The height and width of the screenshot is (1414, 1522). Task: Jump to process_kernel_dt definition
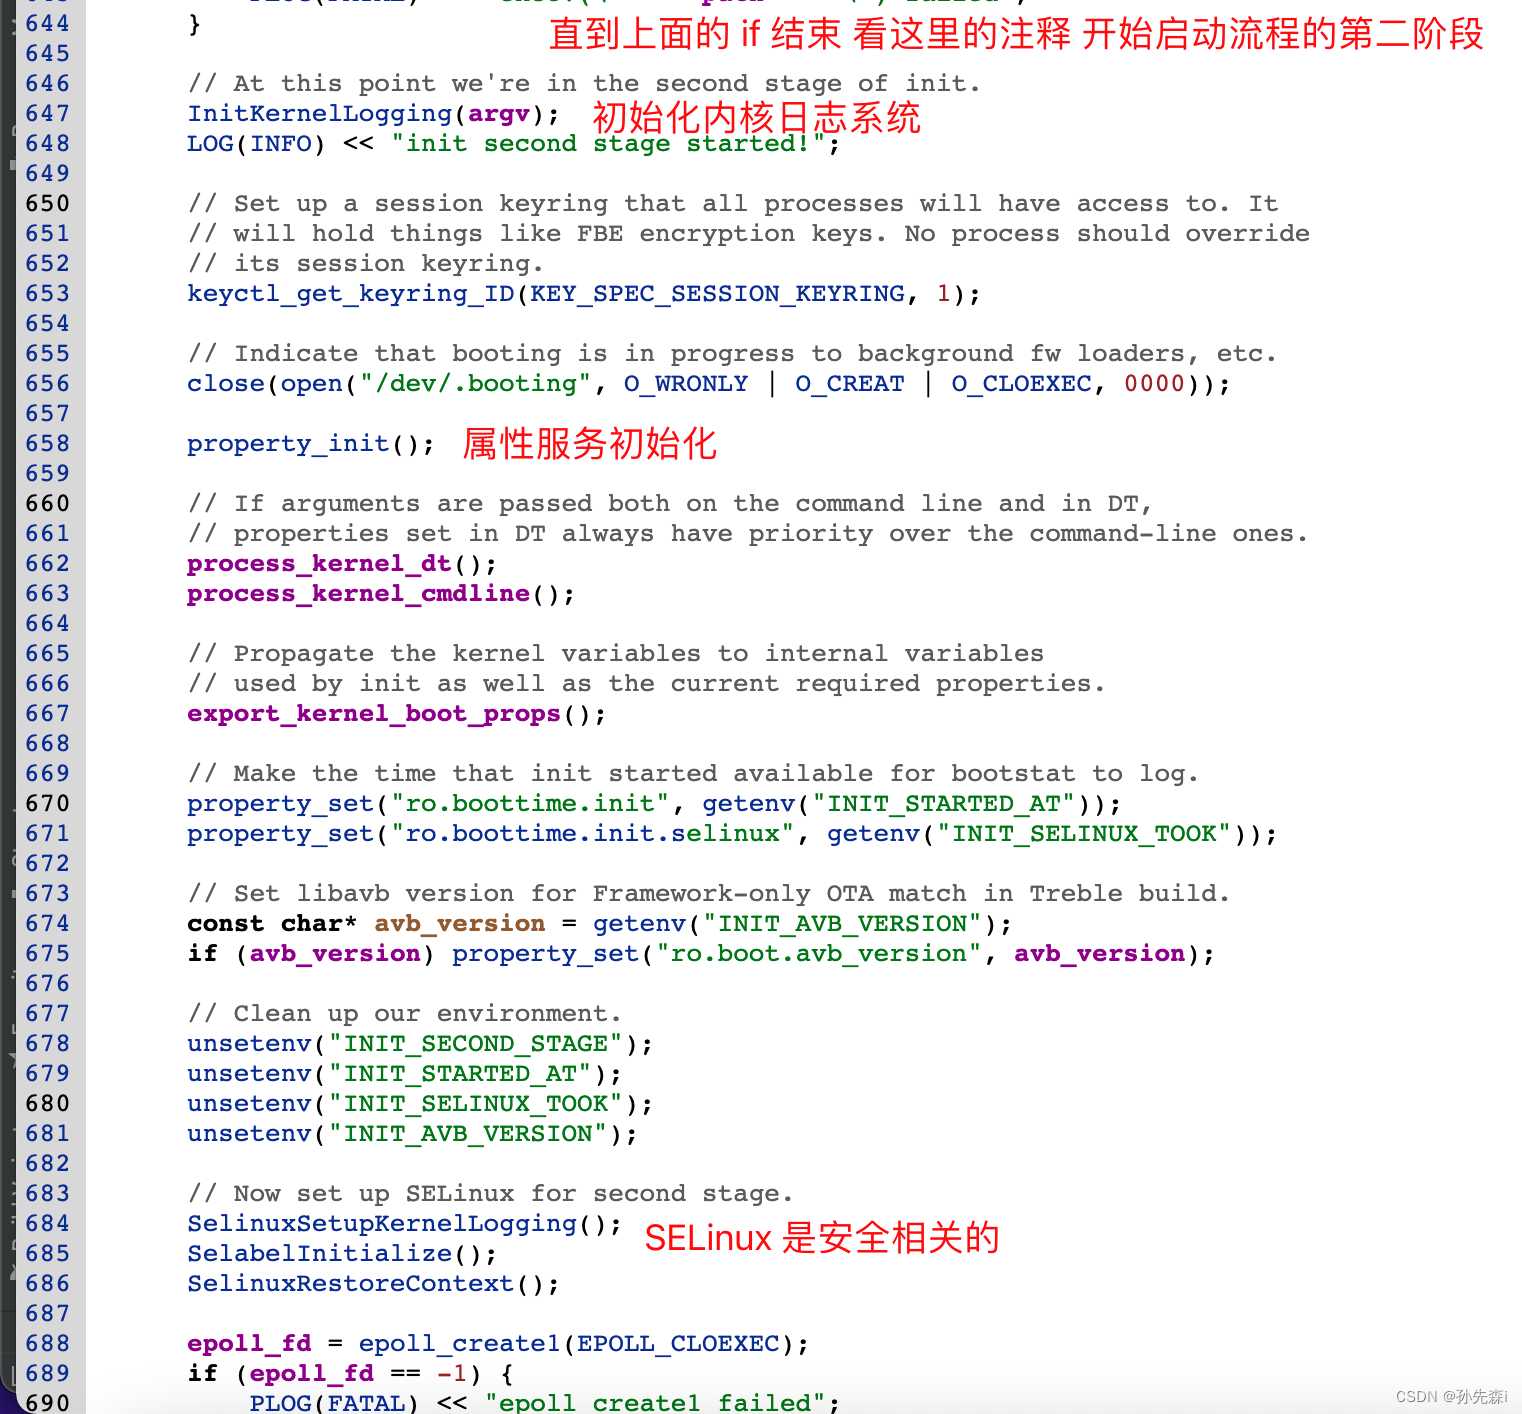point(319,564)
